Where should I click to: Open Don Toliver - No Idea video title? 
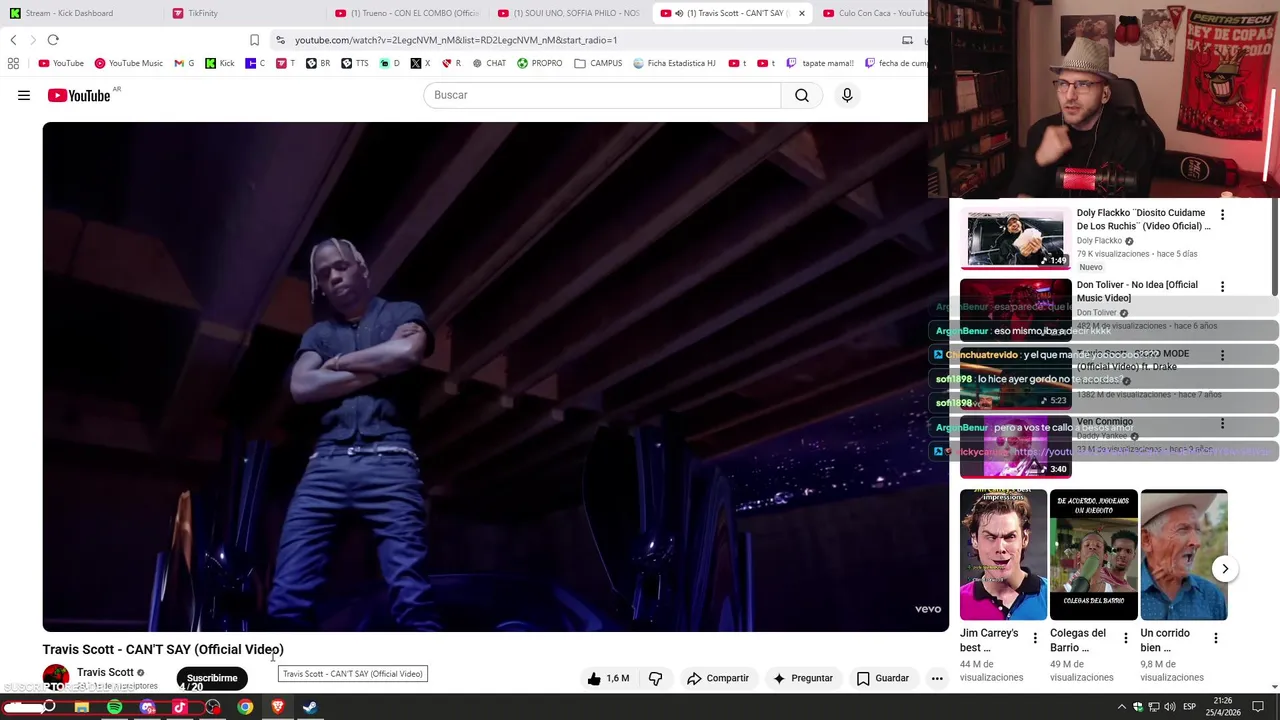click(x=1137, y=291)
